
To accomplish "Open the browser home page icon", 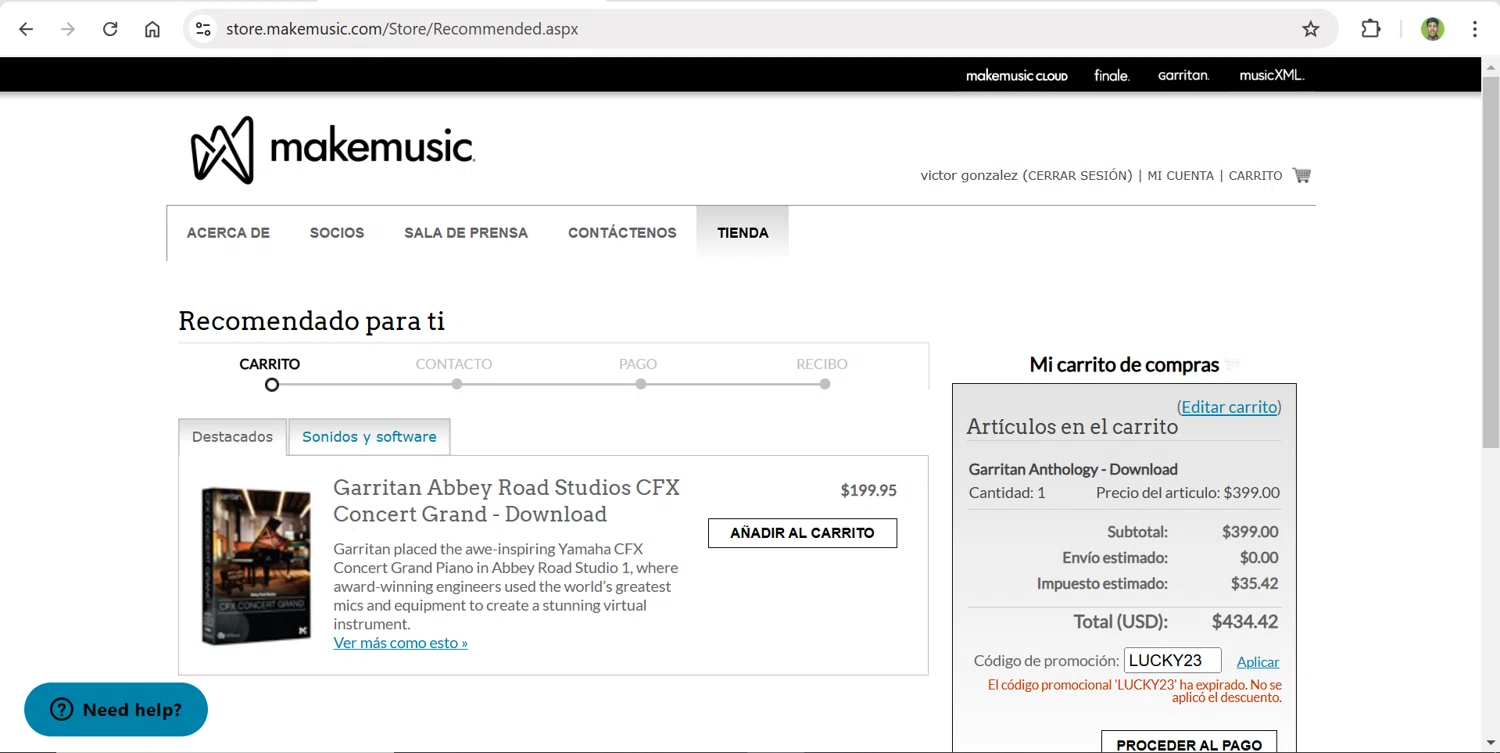I will (152, 29).
